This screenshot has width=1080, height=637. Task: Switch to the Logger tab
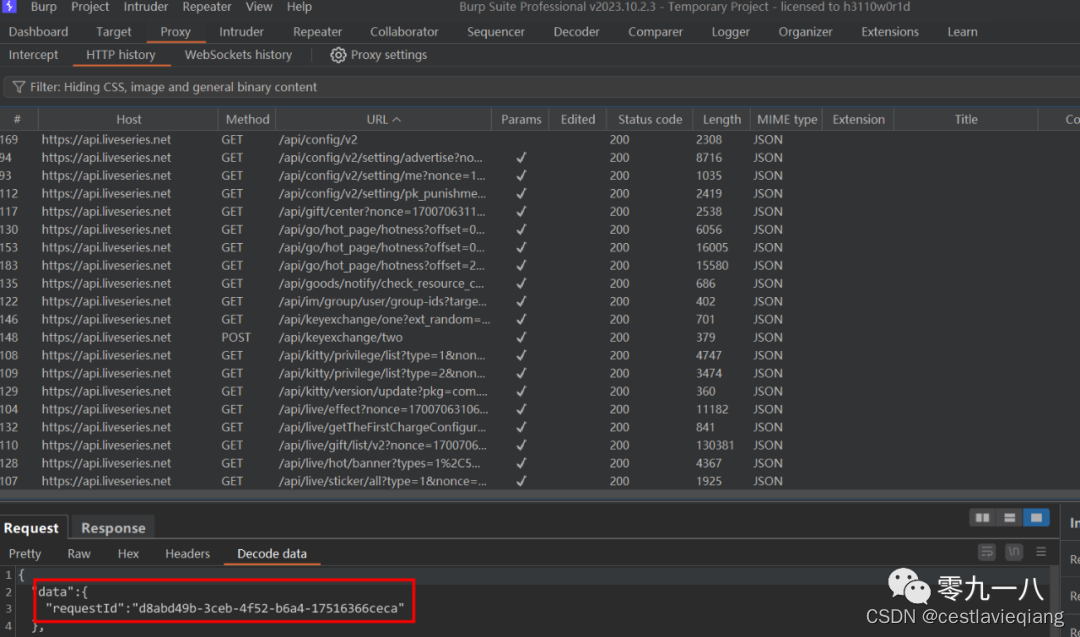point(730,32)
